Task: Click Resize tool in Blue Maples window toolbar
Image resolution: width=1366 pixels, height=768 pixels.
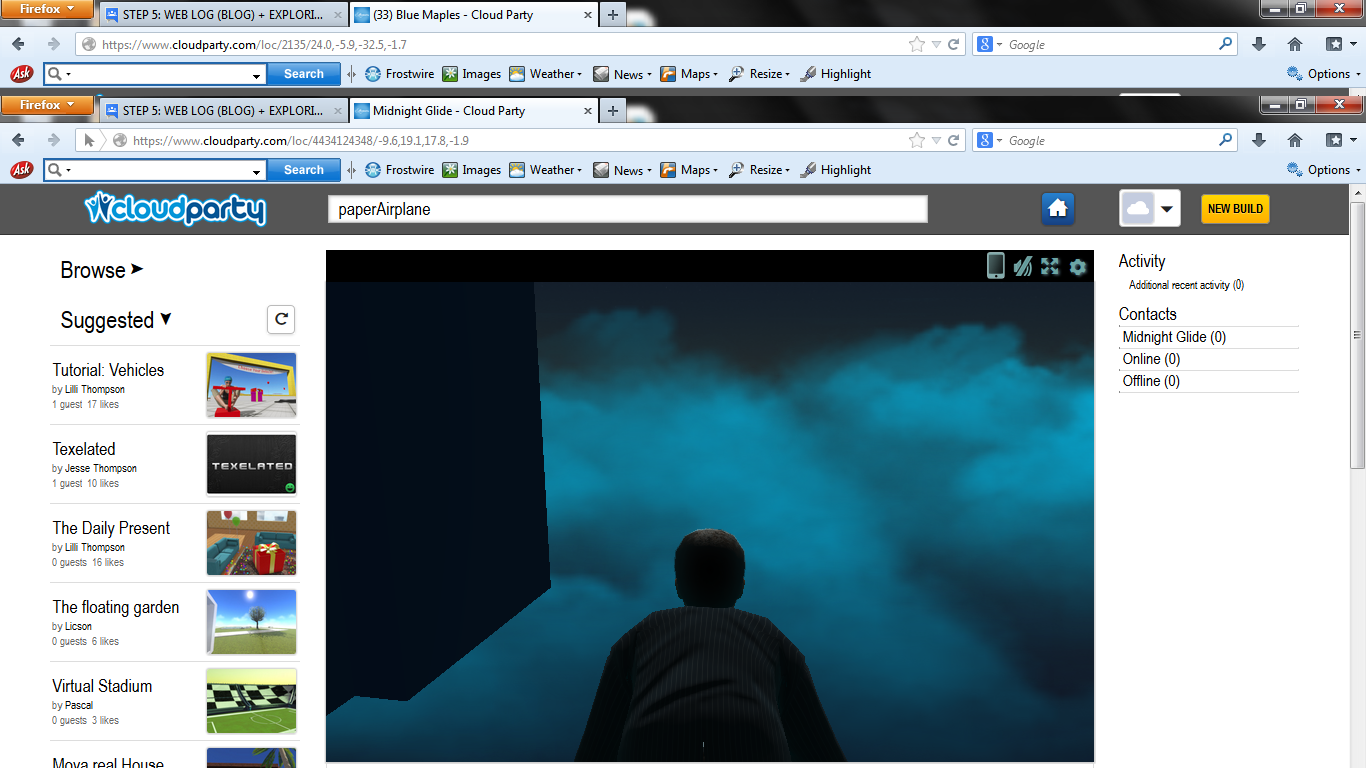Action: [760, 74]
